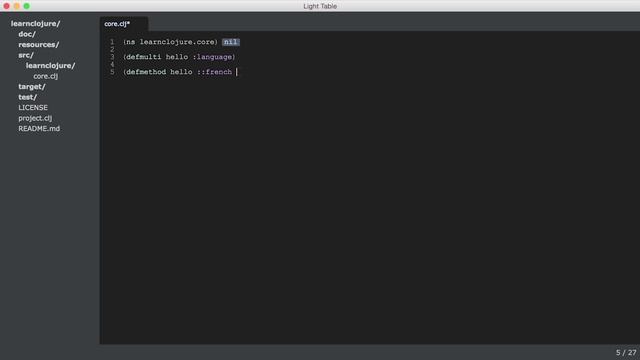Click the nil inline result on line 1
This screenshot has height=360, width=640.
click(231, 42)
